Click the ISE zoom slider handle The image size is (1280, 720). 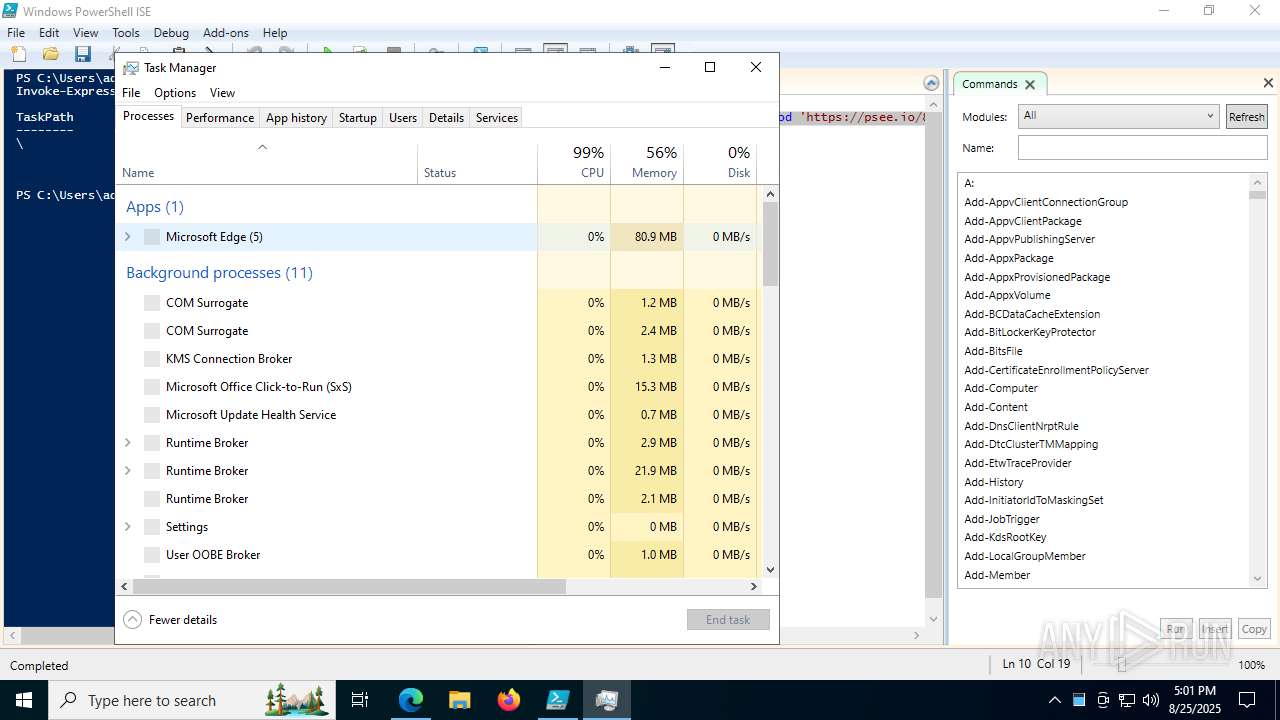point(1122,665)
